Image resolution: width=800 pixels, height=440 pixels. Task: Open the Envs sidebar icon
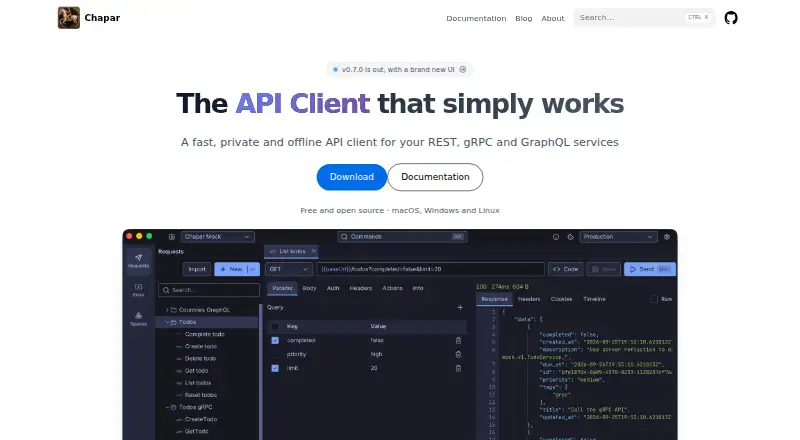pos(138,289)
